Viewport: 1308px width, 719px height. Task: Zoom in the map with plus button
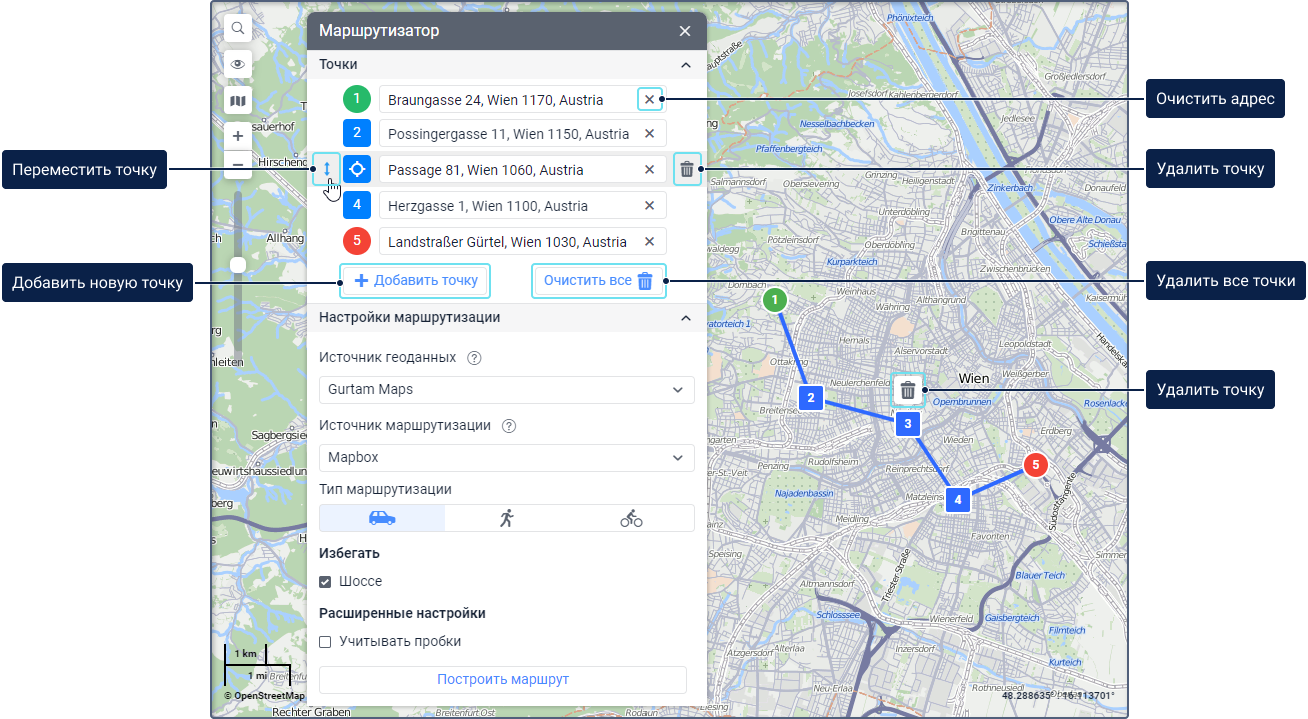click(x=238, y=136)
